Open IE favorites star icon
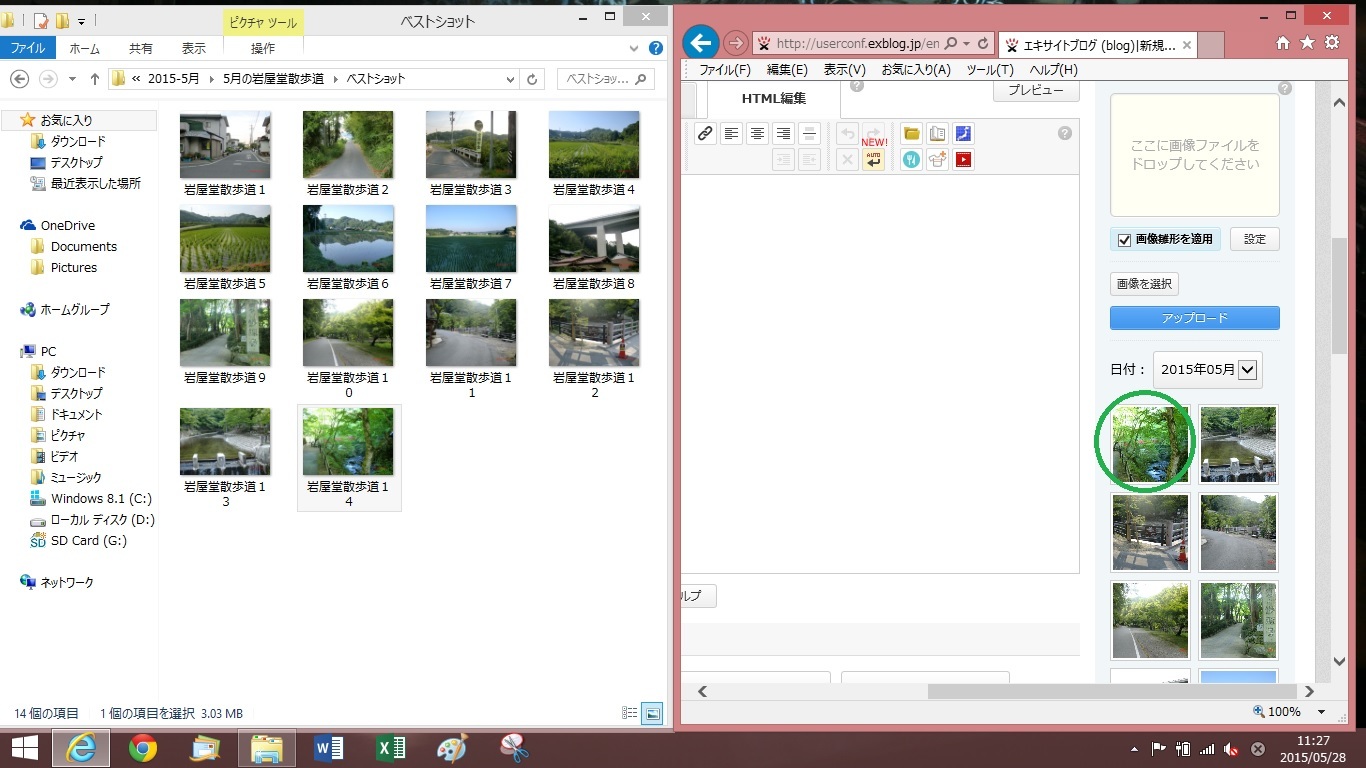 [1307, 43]
